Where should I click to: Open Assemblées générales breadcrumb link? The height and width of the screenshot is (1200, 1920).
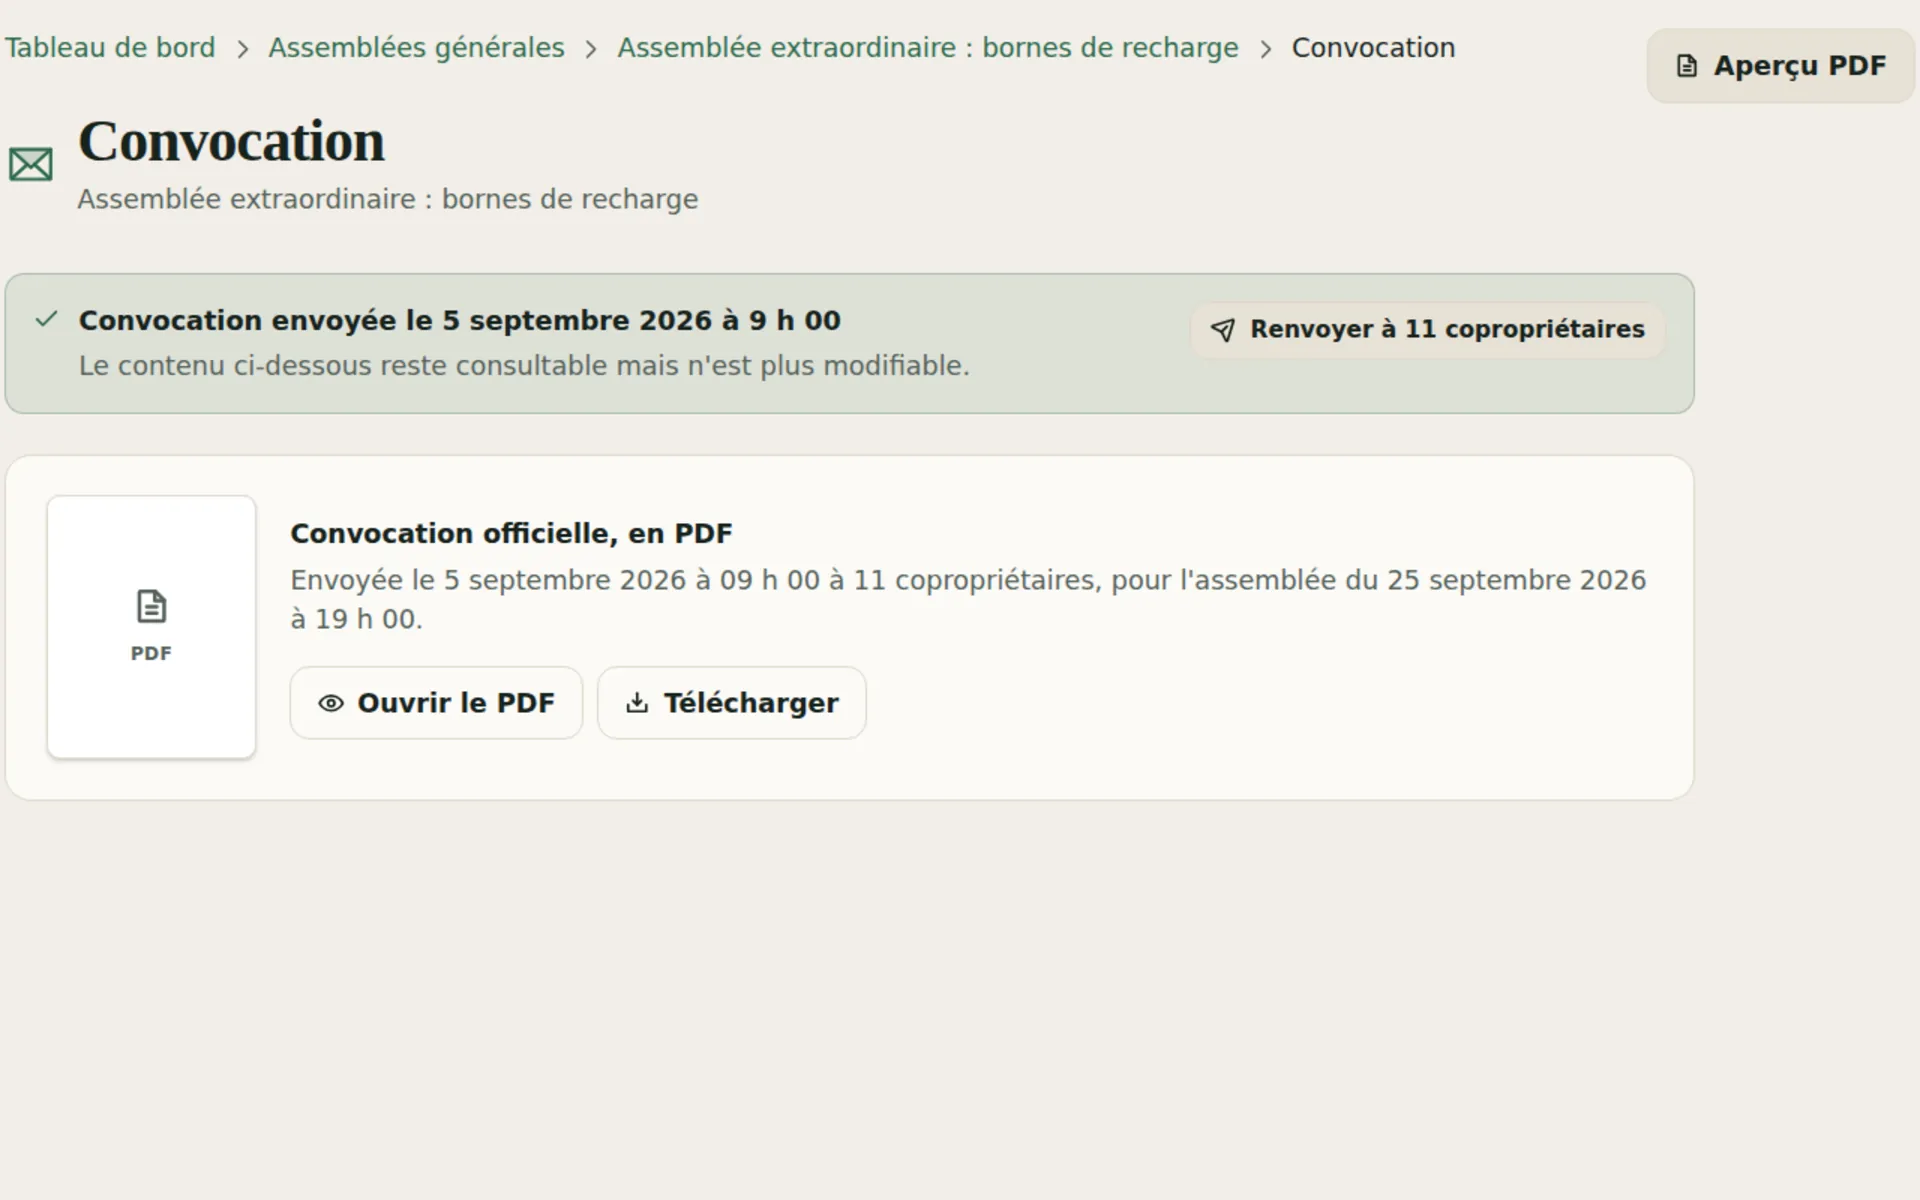pos(416,48)
